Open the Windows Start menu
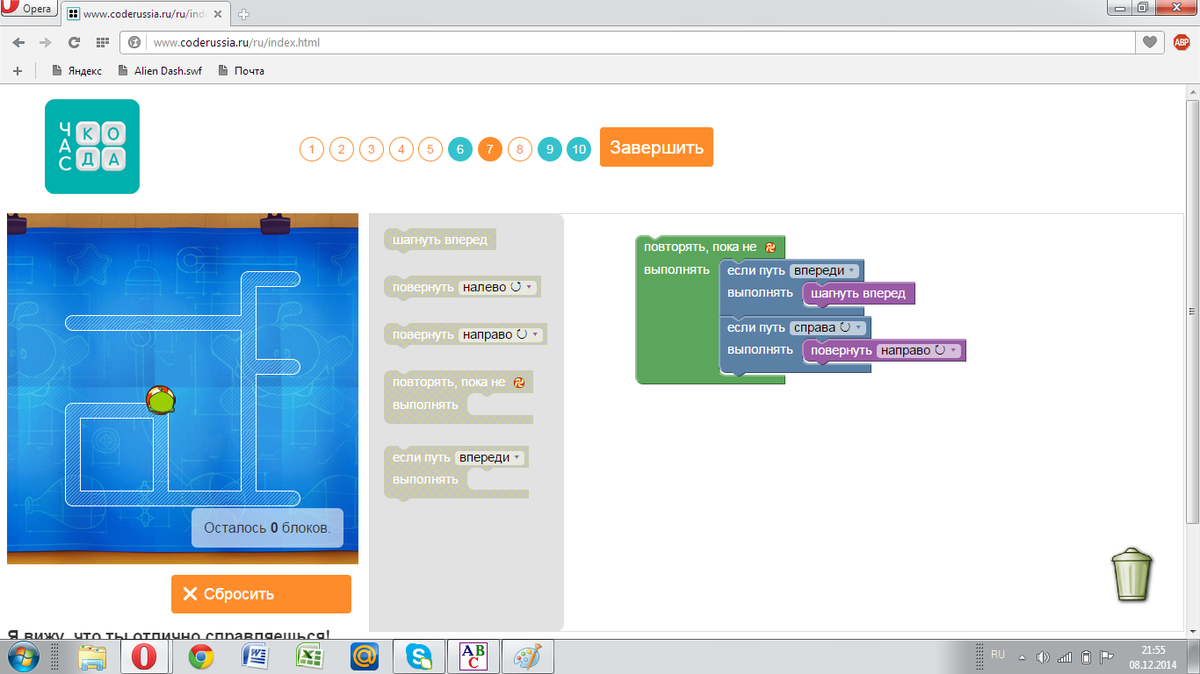This screenshot has height=674, width=1200. click(22, 657)
